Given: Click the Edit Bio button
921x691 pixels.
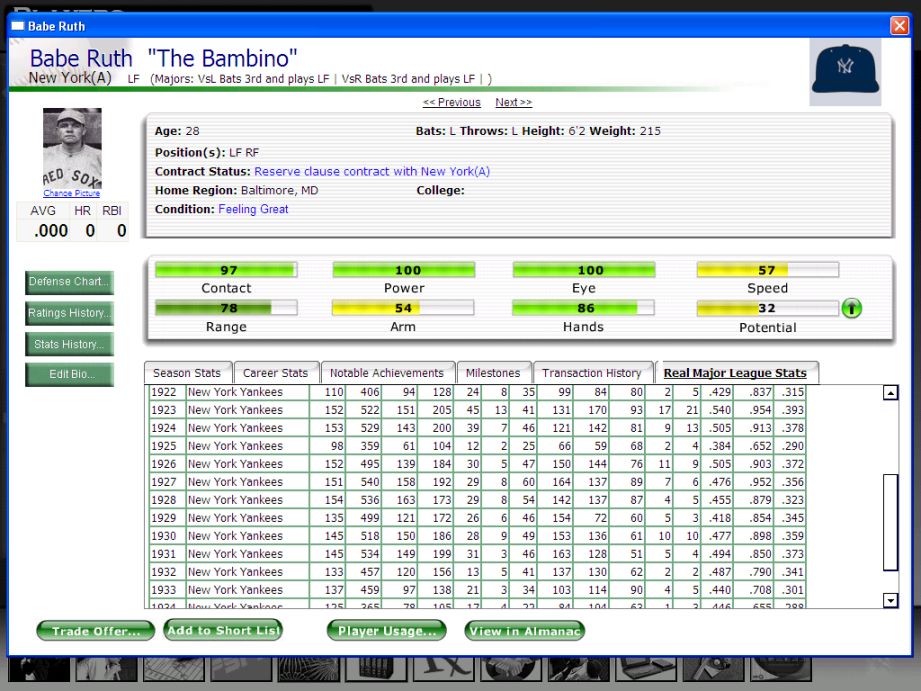Looking at the screenshot, I should (69, 375).
